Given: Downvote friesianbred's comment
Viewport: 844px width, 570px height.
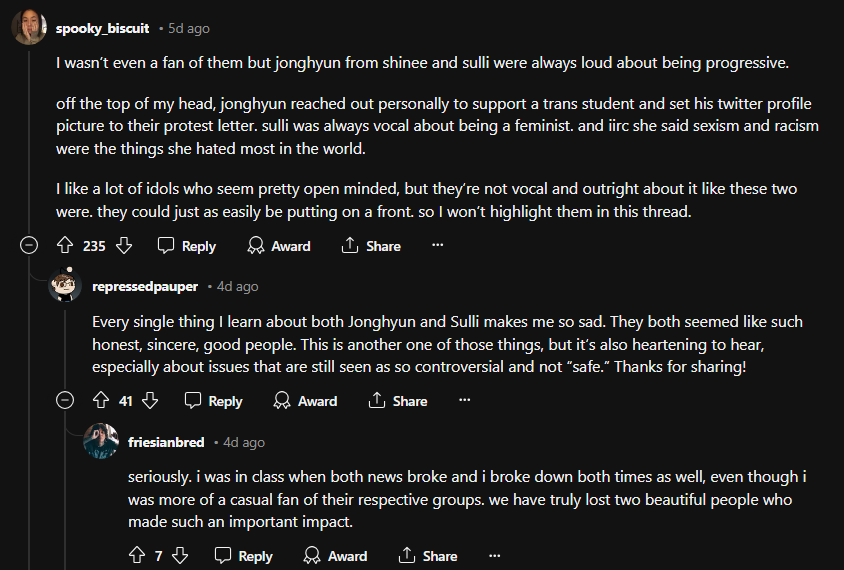Looking at the screenshot, I should (x=180, y=556).
